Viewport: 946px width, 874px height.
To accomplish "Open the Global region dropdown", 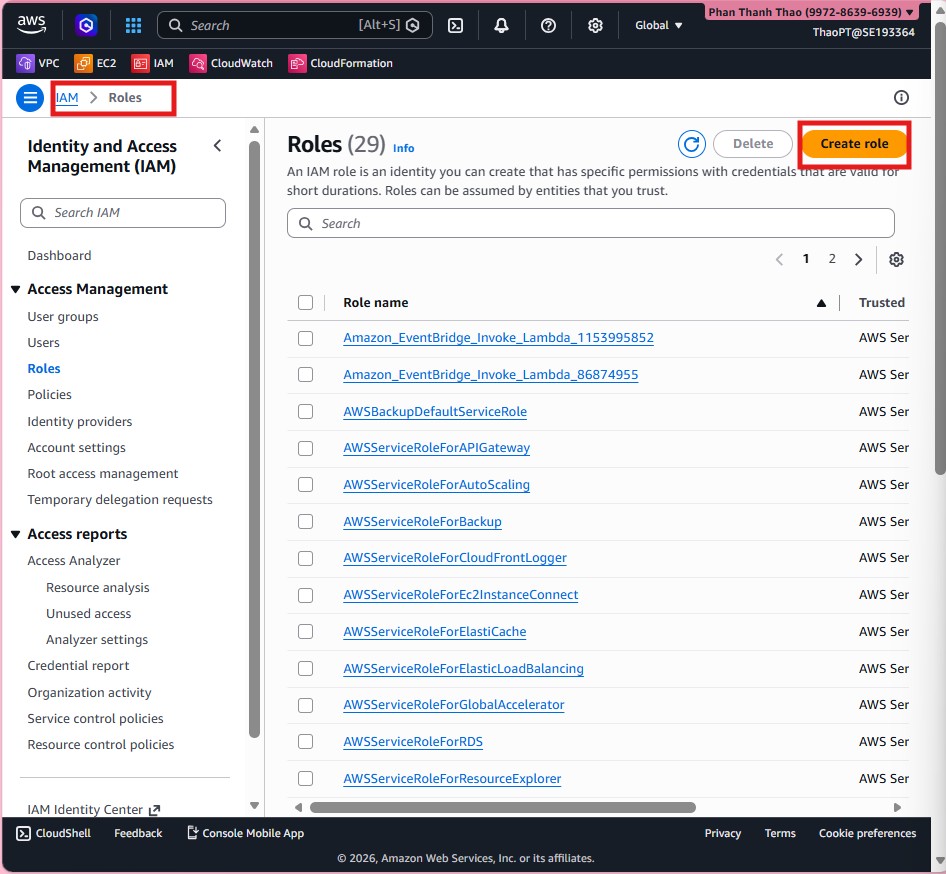I will coord(659,25).
